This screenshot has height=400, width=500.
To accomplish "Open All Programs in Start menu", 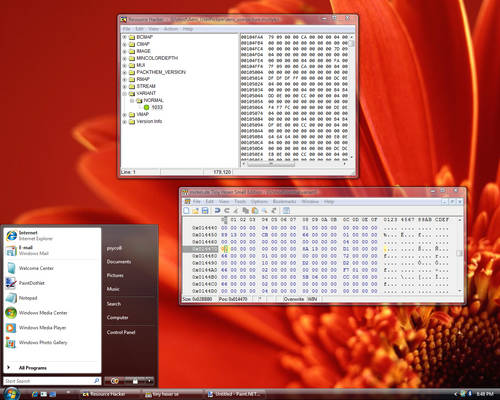I will pos(33,368).
